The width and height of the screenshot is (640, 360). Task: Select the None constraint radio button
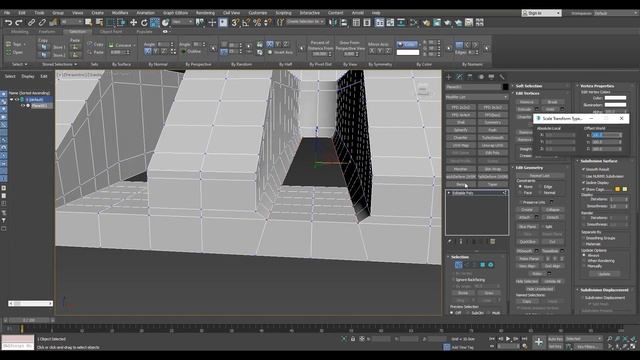click(x=520, y=187)
